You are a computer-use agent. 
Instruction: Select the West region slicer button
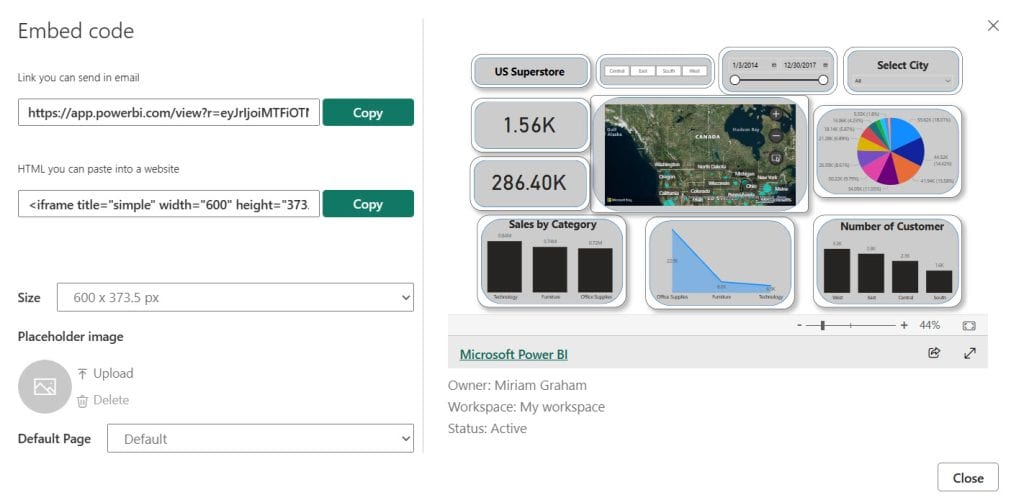(x=694, y=71)
